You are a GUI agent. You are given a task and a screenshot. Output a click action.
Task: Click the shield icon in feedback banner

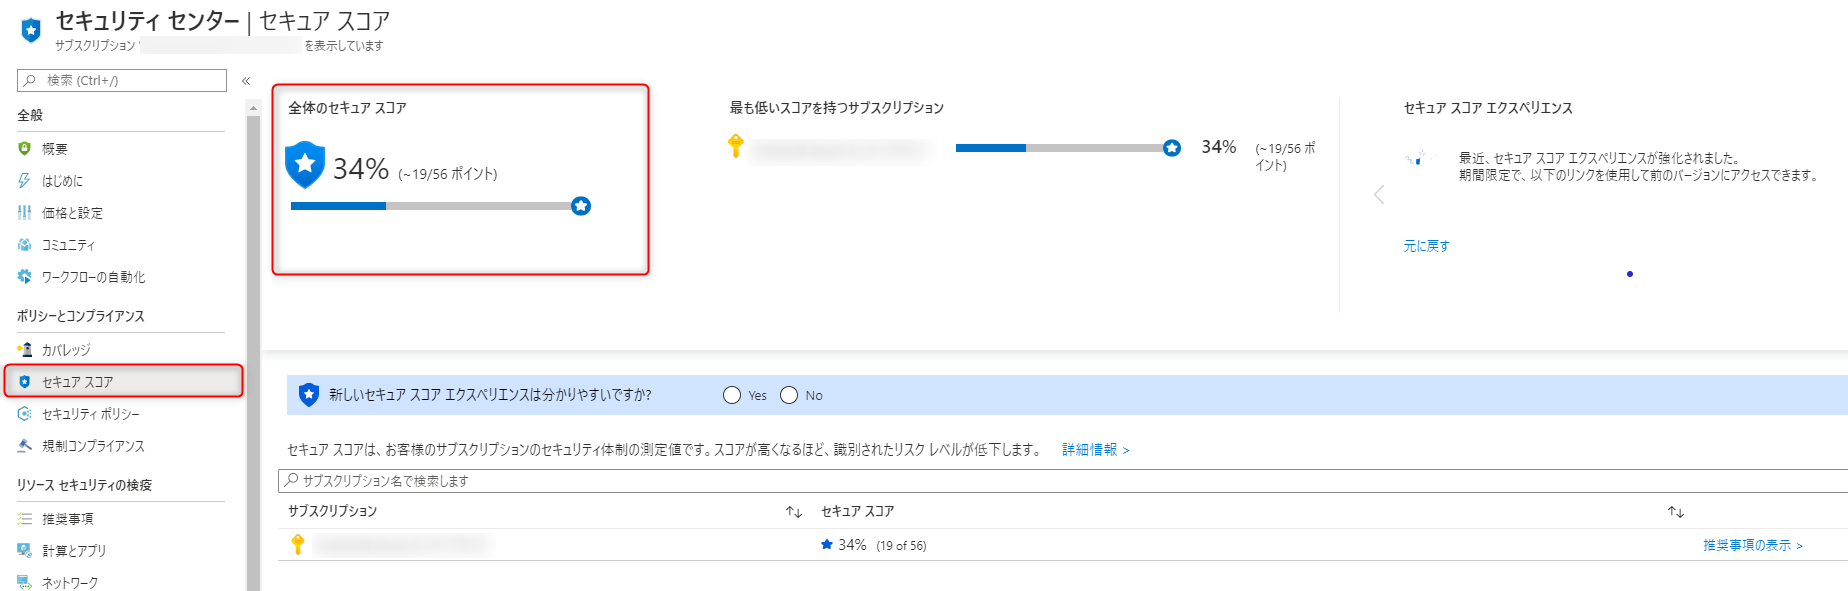pos(309,395)
